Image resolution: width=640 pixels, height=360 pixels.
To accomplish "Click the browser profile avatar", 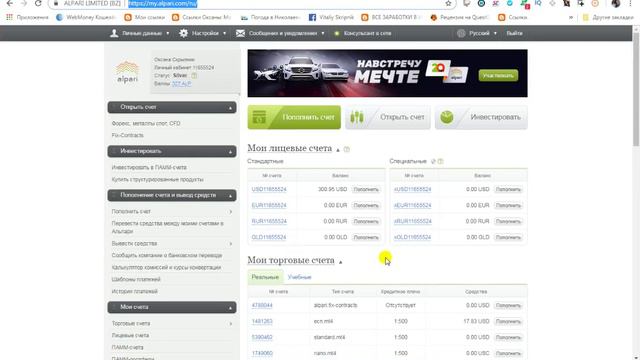I will pyautogui.click(x=616, y=3).
